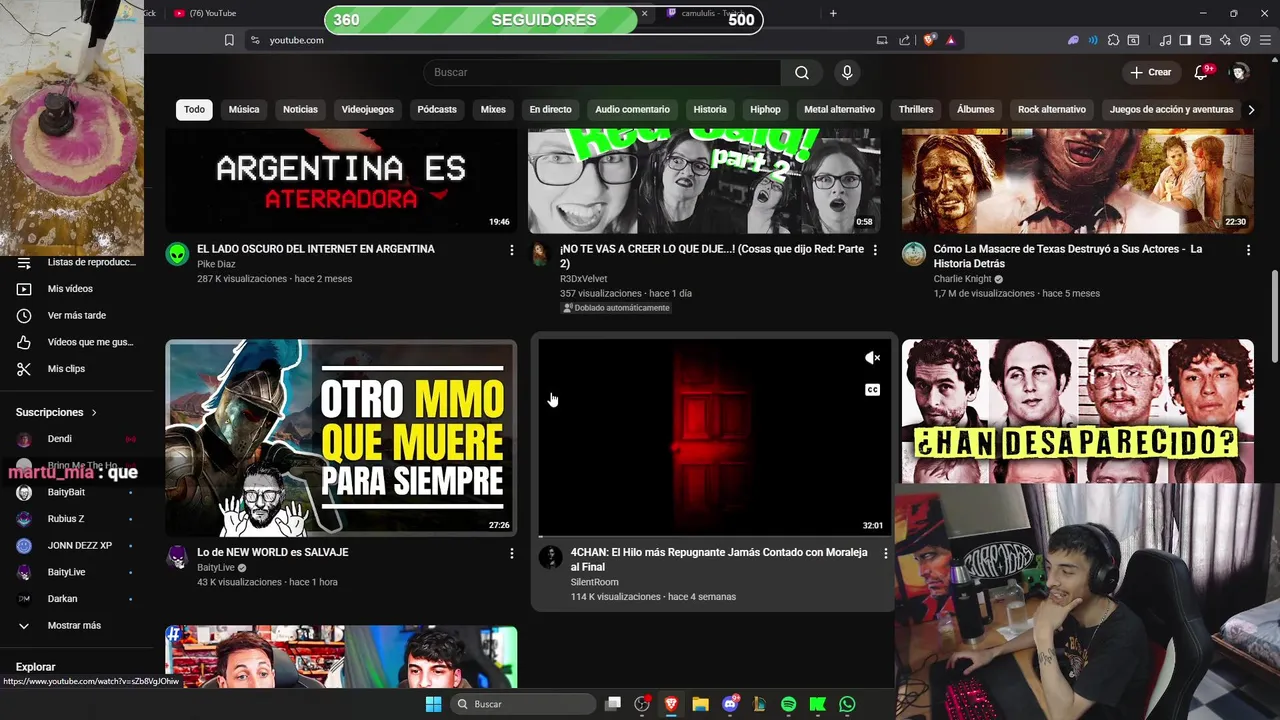
Task: Start voice search with the microphone icon
Action: 847,72
